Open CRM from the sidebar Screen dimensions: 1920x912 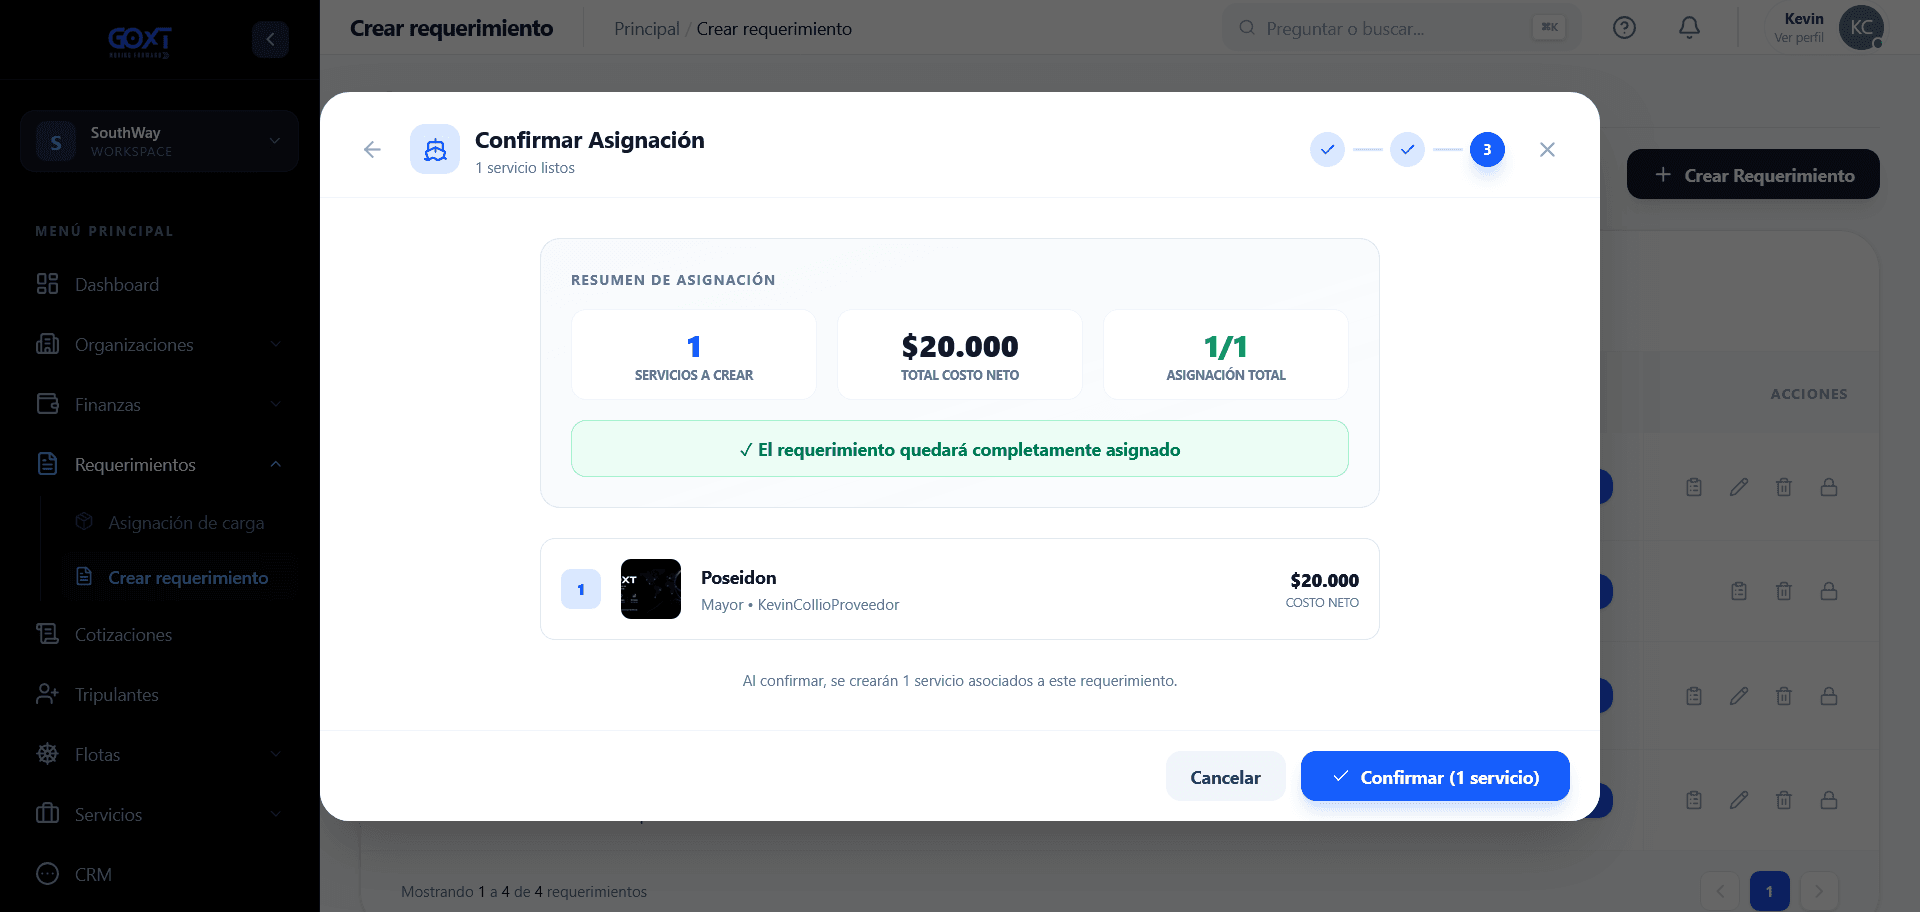coord(93,875)
